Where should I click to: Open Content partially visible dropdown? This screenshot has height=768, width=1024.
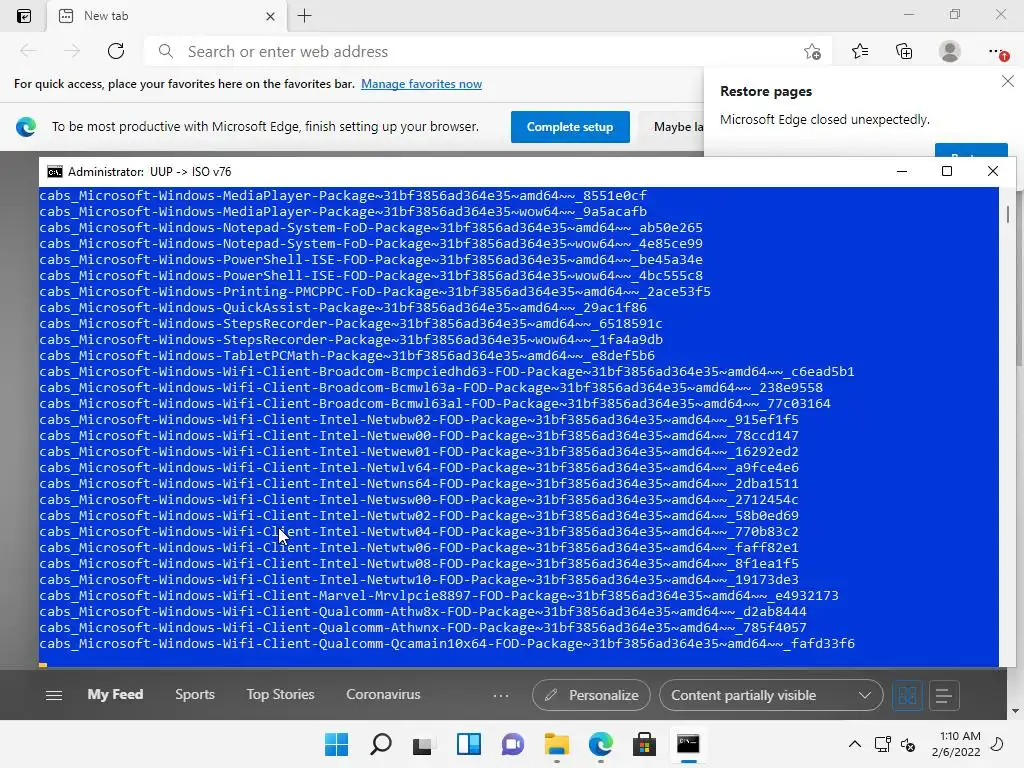[771, 696]
